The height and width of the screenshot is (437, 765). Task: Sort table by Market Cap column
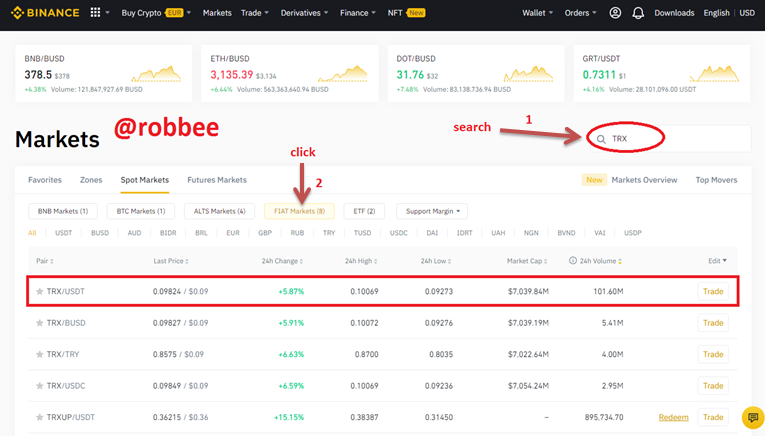pos(527,261)
